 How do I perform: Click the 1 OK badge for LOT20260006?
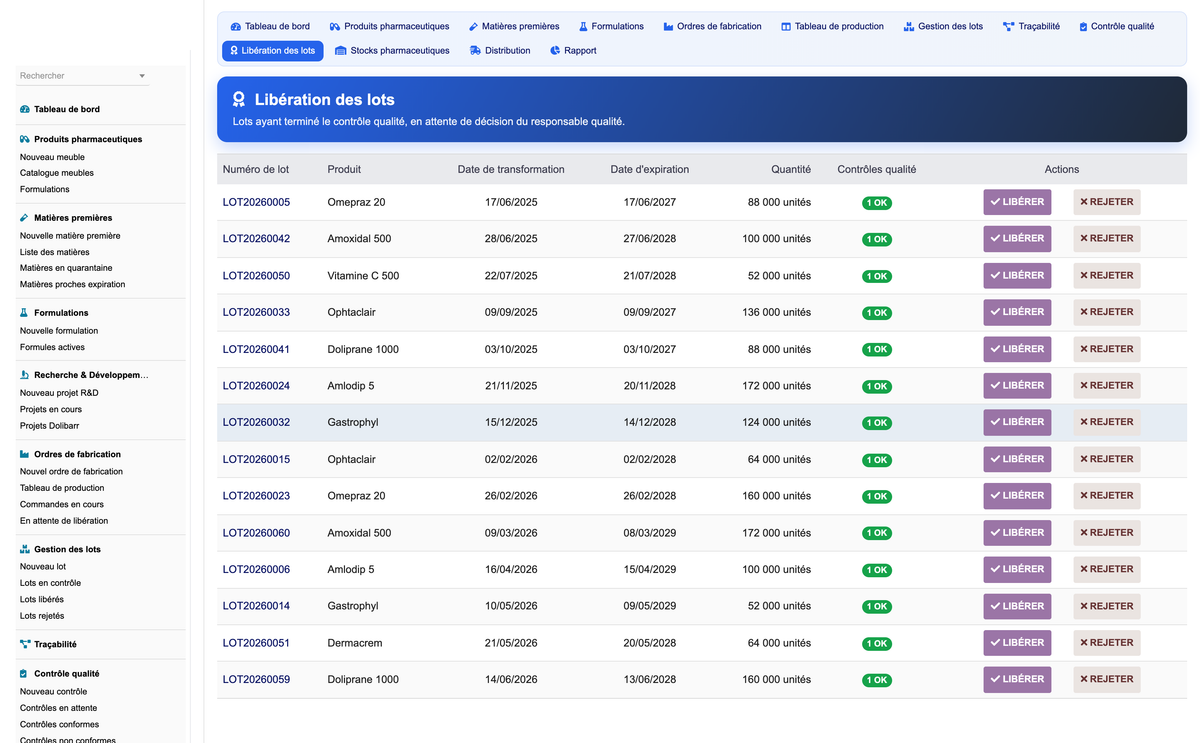(x=877, y=570)
